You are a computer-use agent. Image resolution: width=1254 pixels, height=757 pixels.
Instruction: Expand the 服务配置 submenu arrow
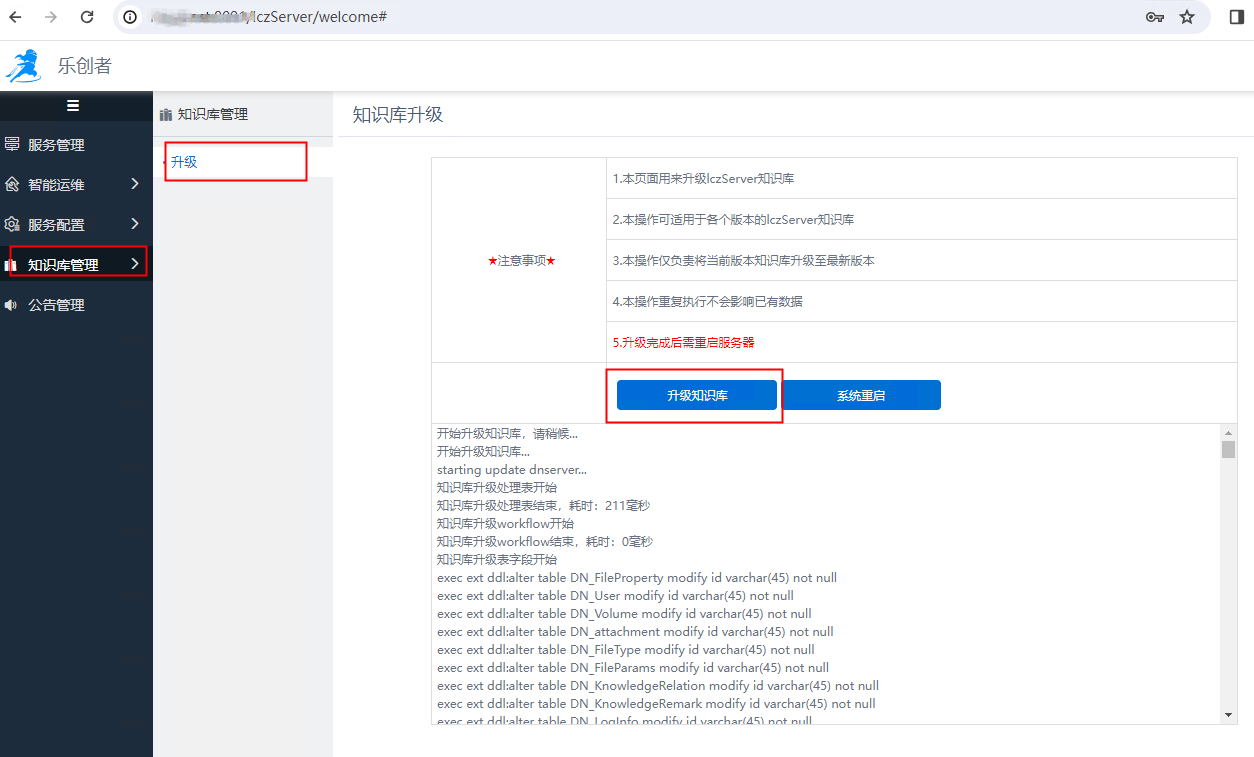(135, 224)
